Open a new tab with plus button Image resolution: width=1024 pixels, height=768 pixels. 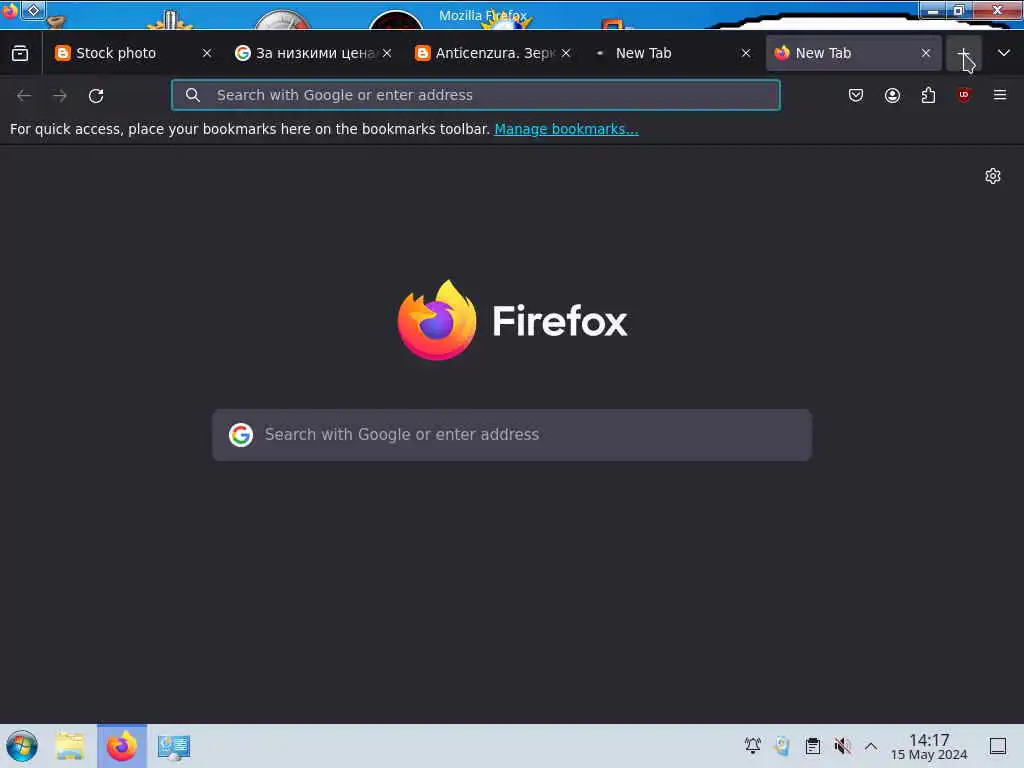coord(964,53)
